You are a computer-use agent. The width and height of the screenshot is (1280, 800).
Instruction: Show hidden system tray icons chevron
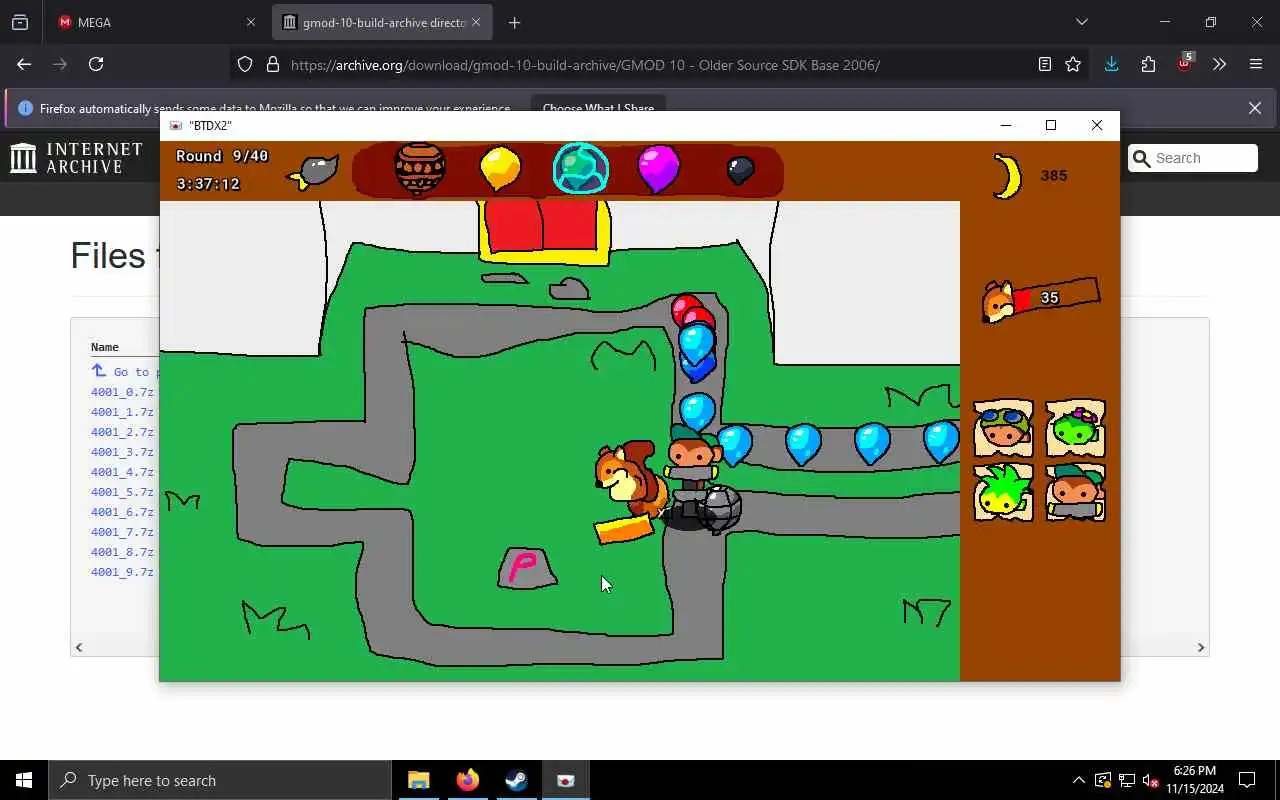pos(1078,780)
